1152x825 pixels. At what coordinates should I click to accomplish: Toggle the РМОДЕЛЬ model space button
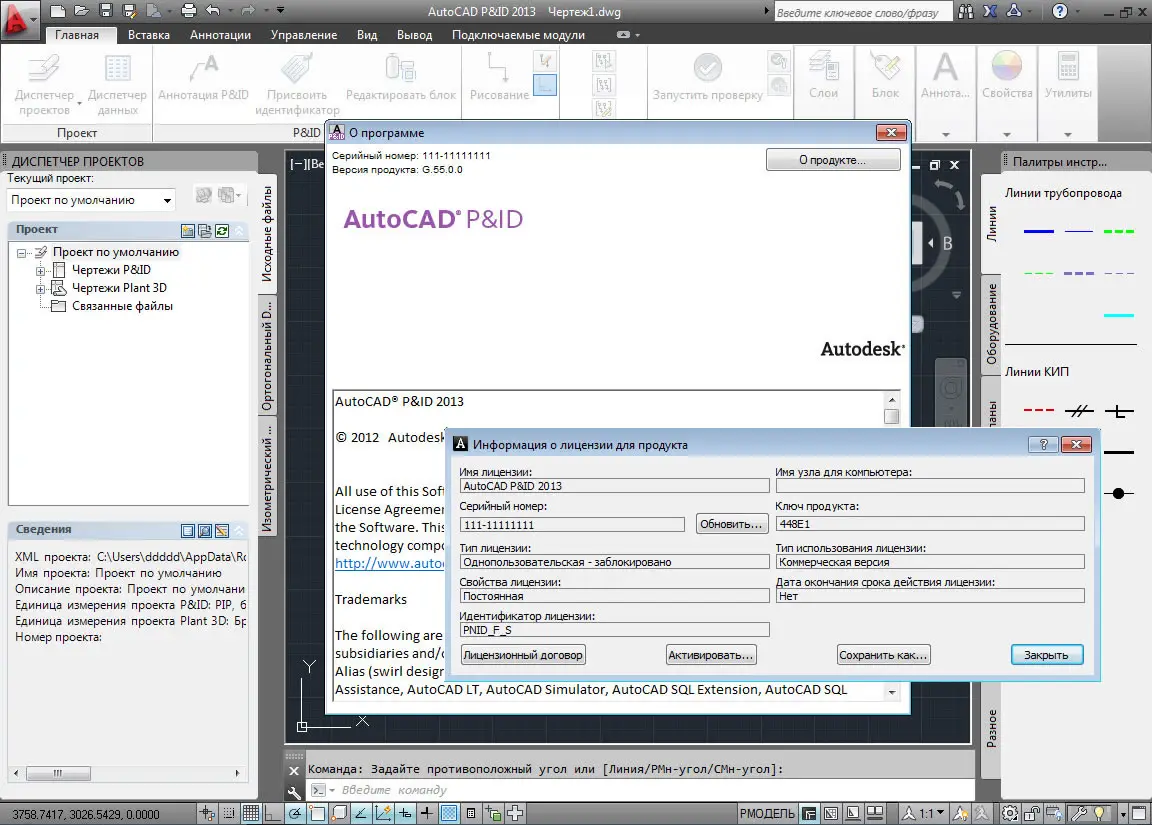point(767,813)
